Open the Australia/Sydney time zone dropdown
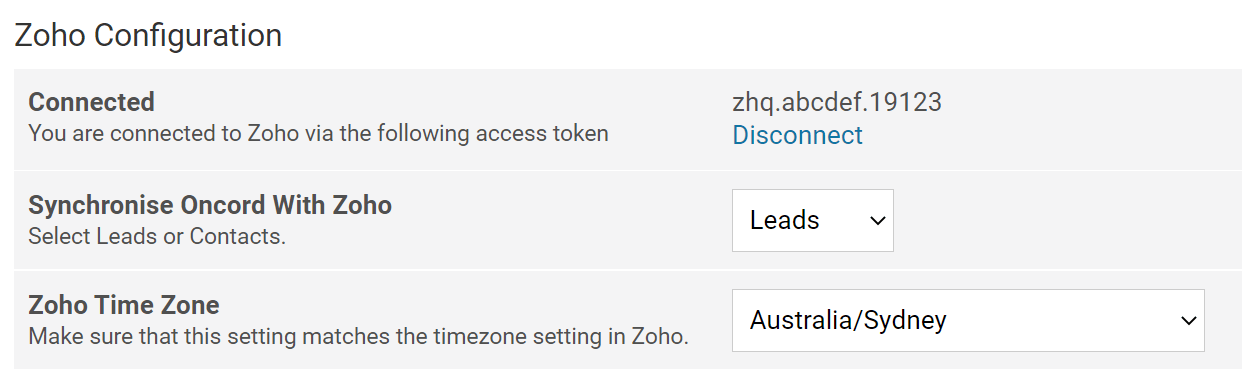 968,320
